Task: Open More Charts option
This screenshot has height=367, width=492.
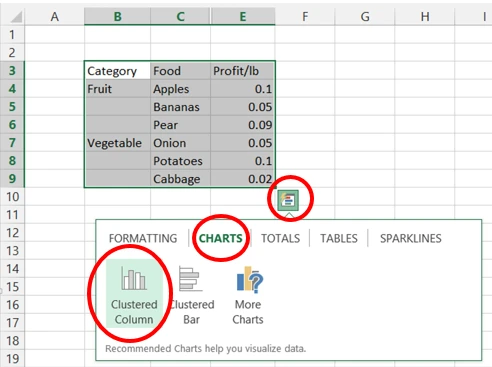Action: click(248, 295)
